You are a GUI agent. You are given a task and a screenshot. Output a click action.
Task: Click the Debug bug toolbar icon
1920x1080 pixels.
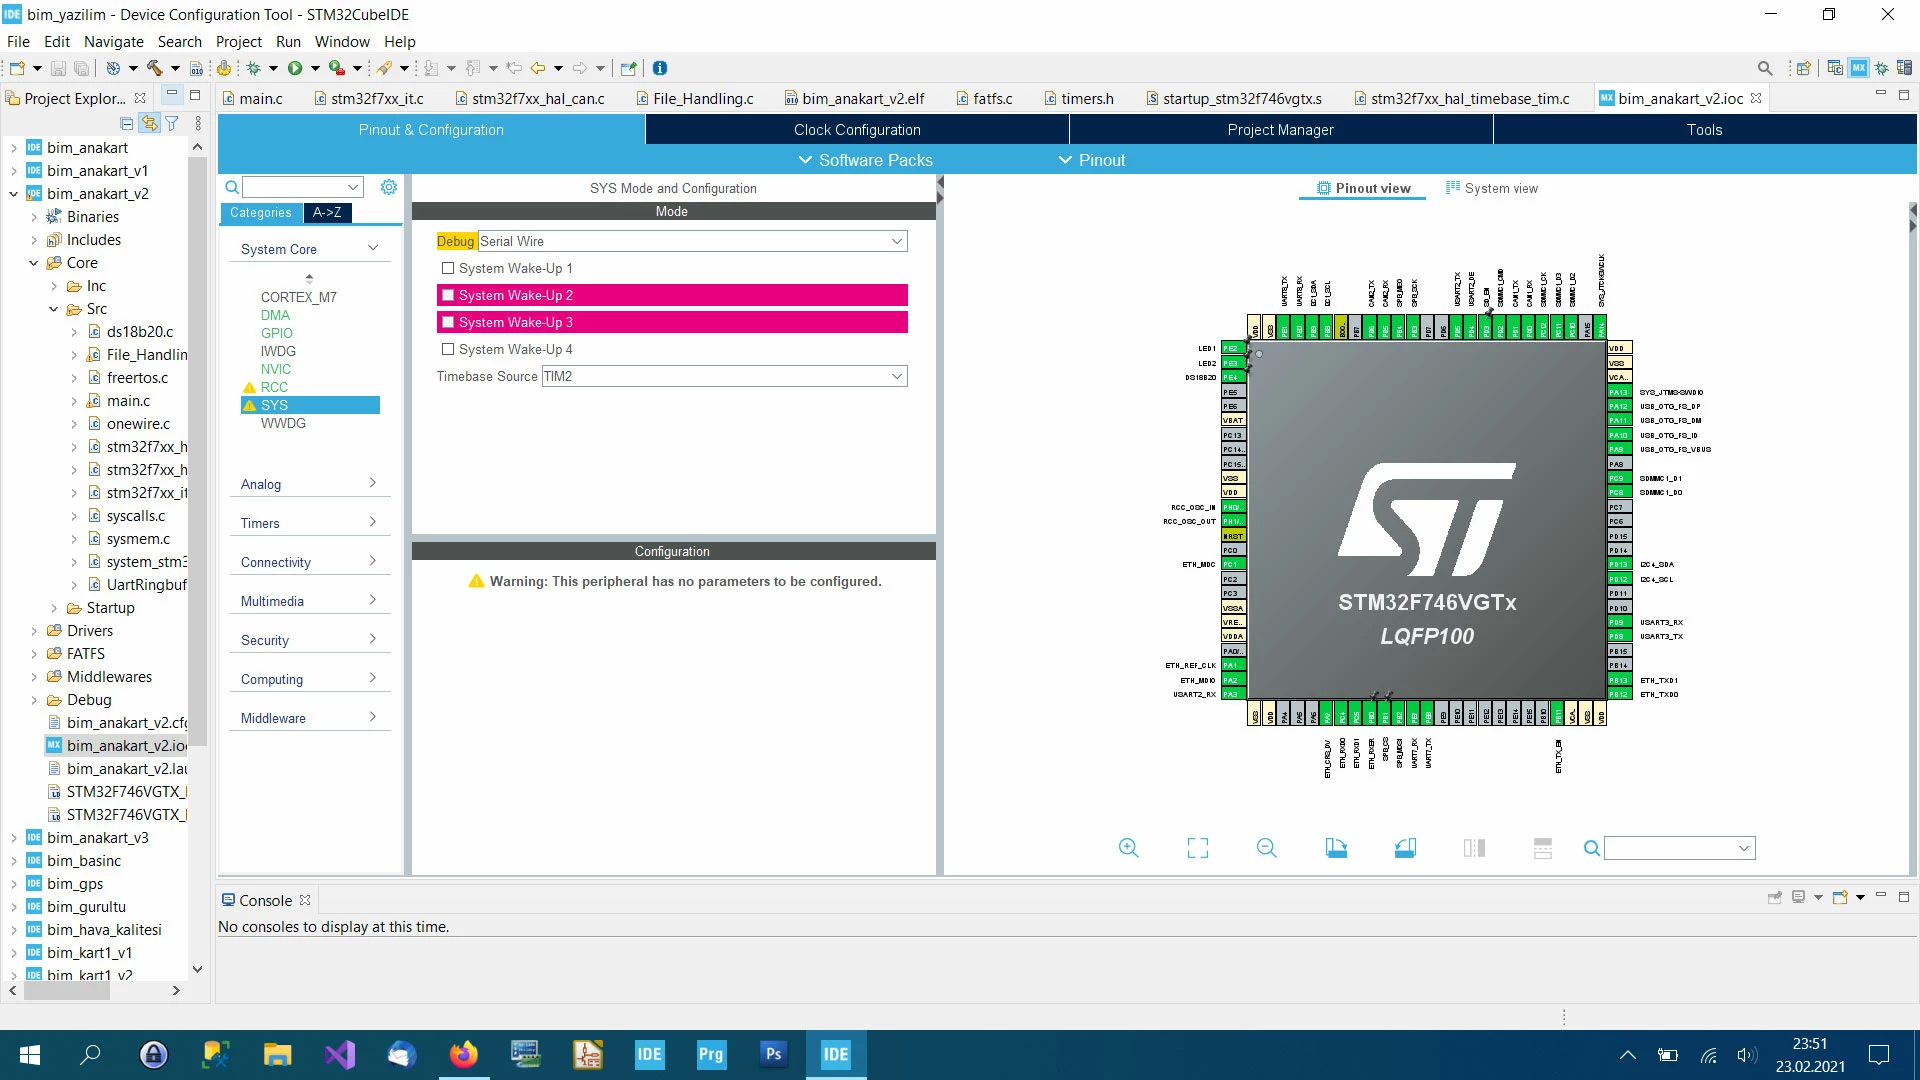click(x=254, y=68)
